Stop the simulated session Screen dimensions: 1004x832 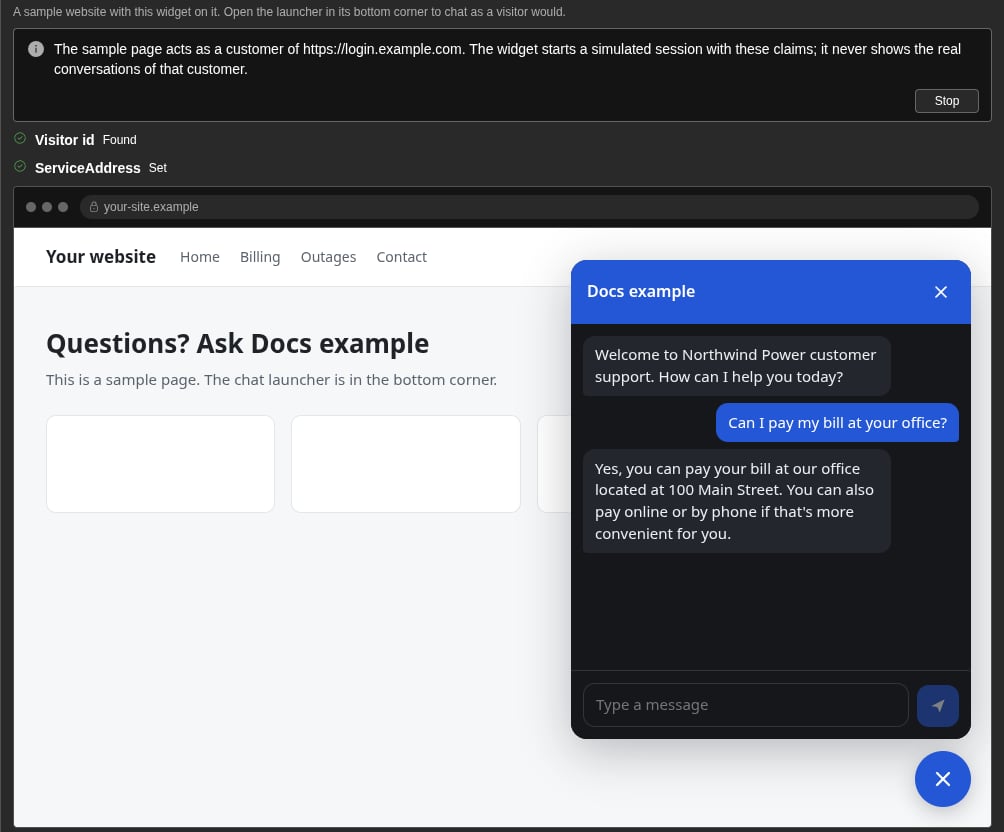click(946, 101)
